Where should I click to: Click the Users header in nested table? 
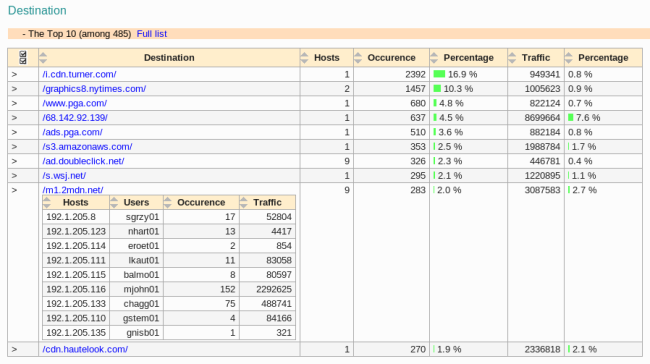pyautogui.click(x=136, y=203)
